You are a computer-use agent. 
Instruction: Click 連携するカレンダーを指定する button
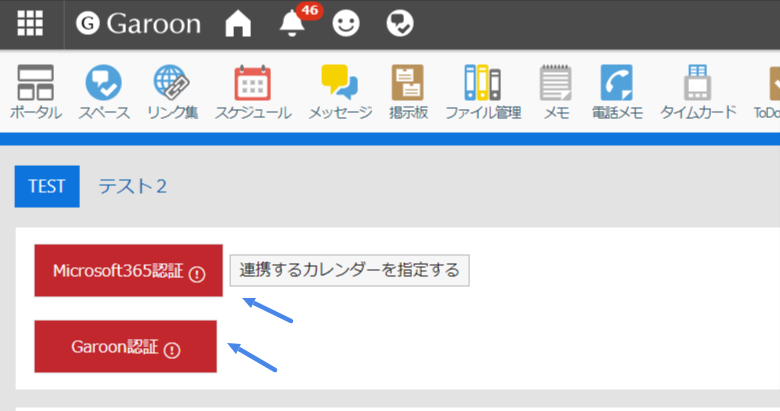349,271
